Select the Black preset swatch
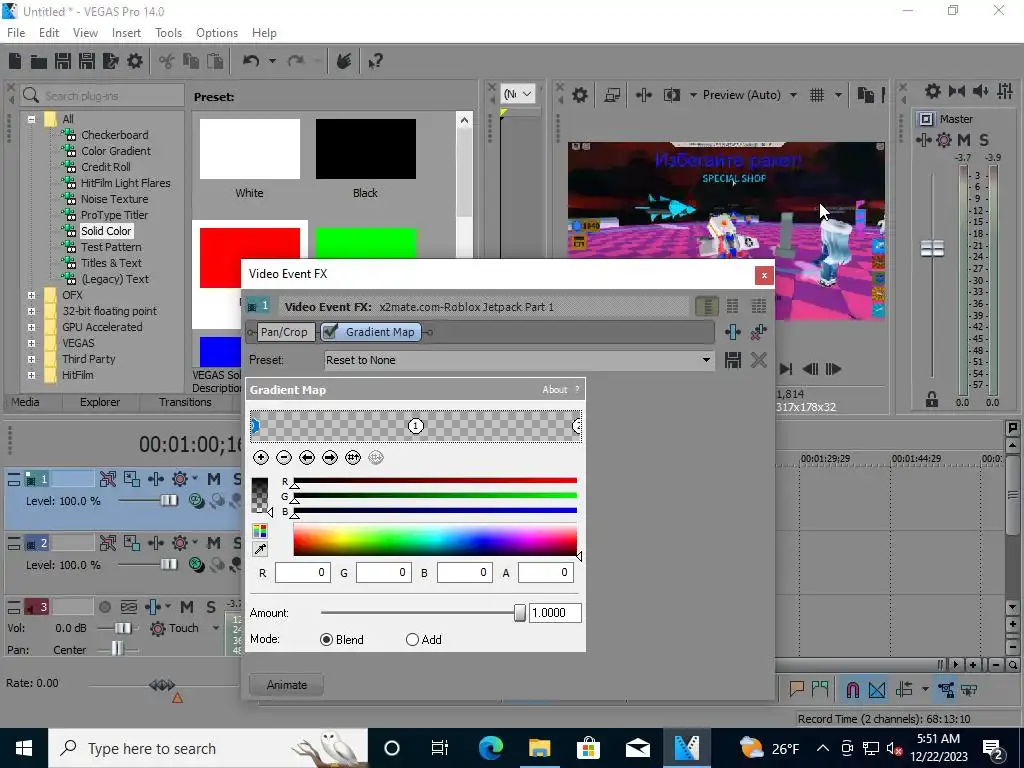The height and width of the screenshot is (768, 1024). coord(366,149)
